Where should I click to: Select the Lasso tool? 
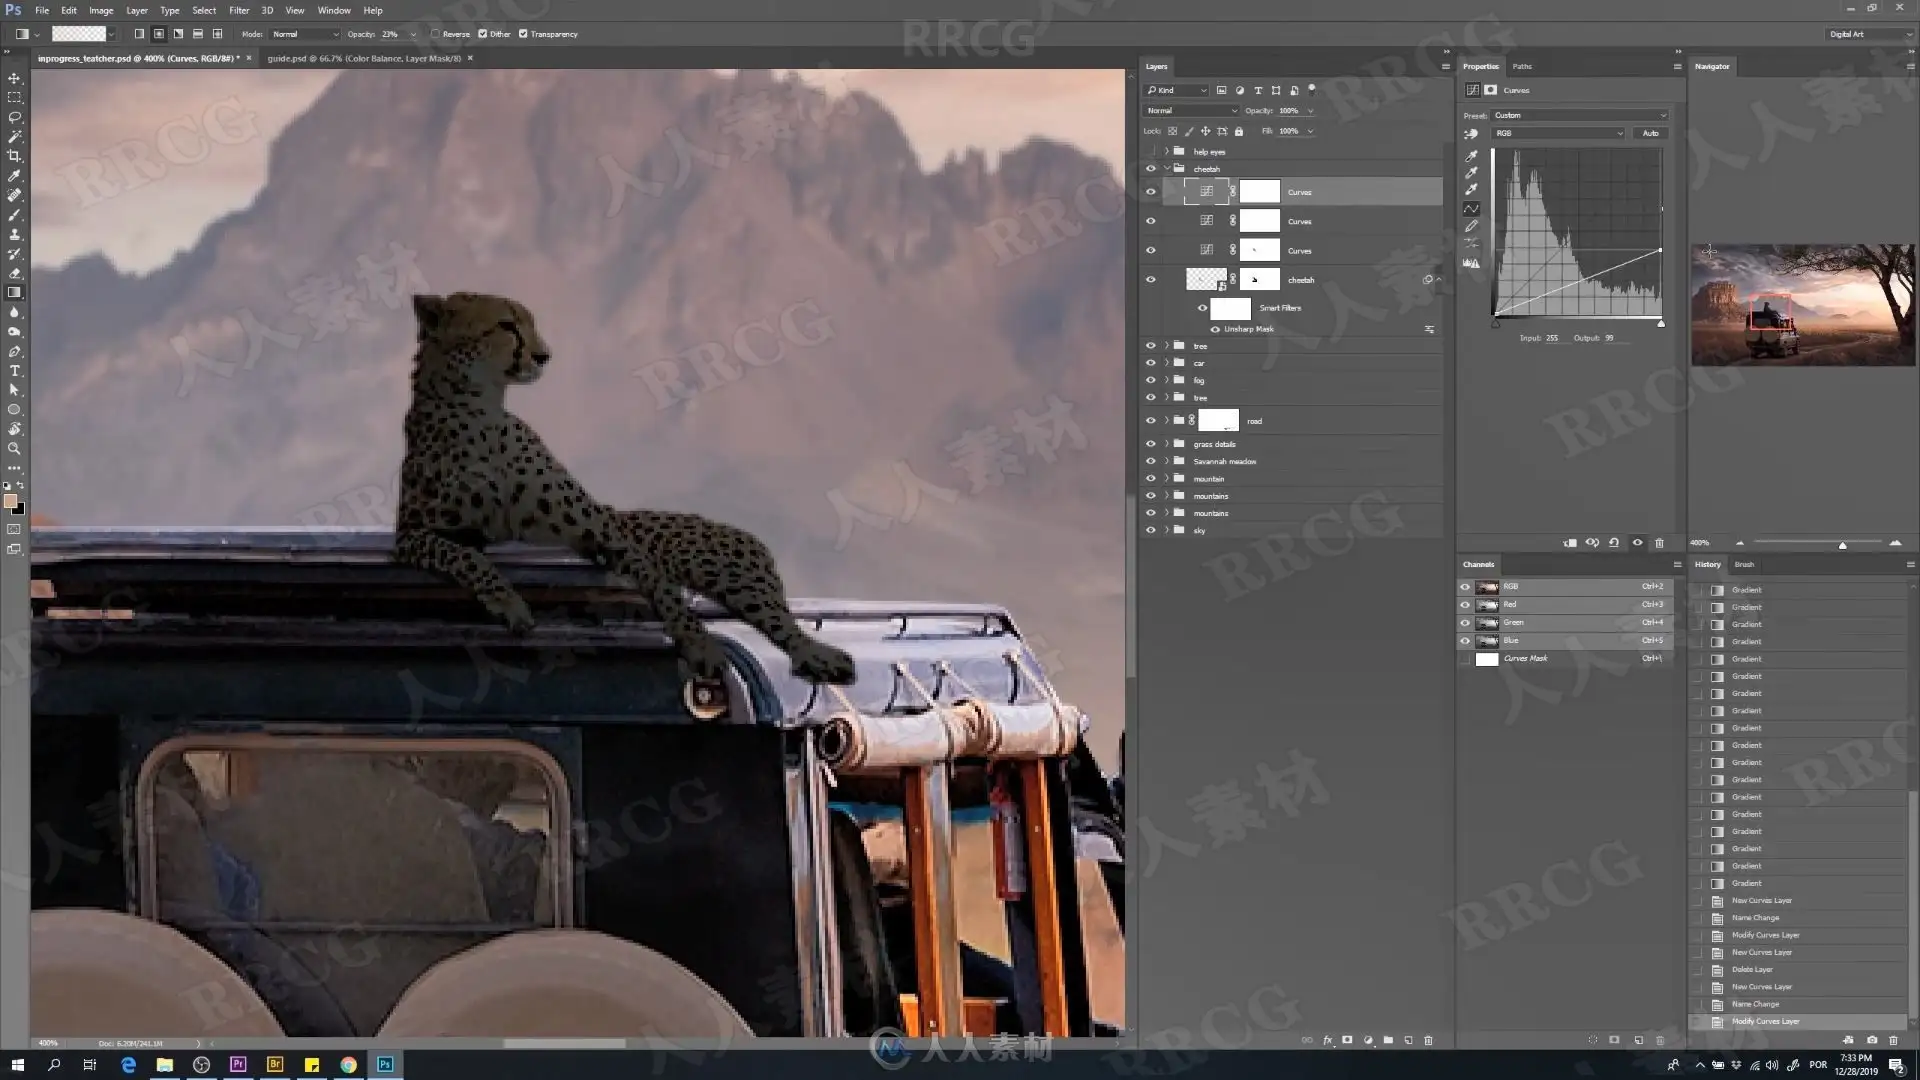point(14,117)
